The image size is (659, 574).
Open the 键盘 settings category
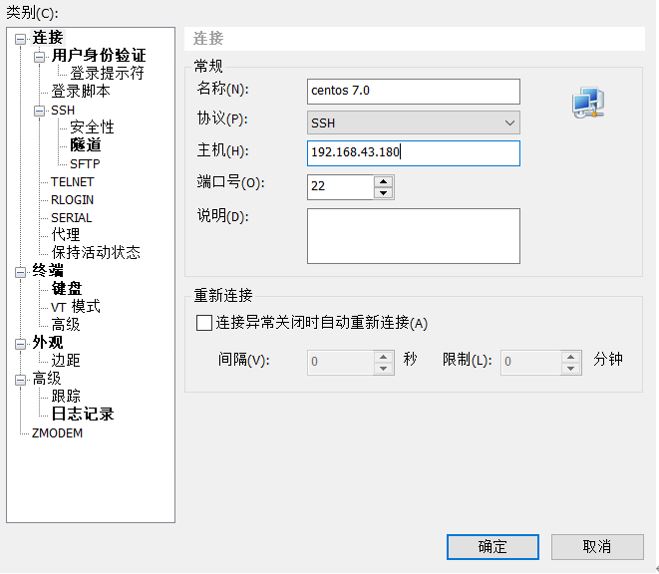tap(67, 289)
